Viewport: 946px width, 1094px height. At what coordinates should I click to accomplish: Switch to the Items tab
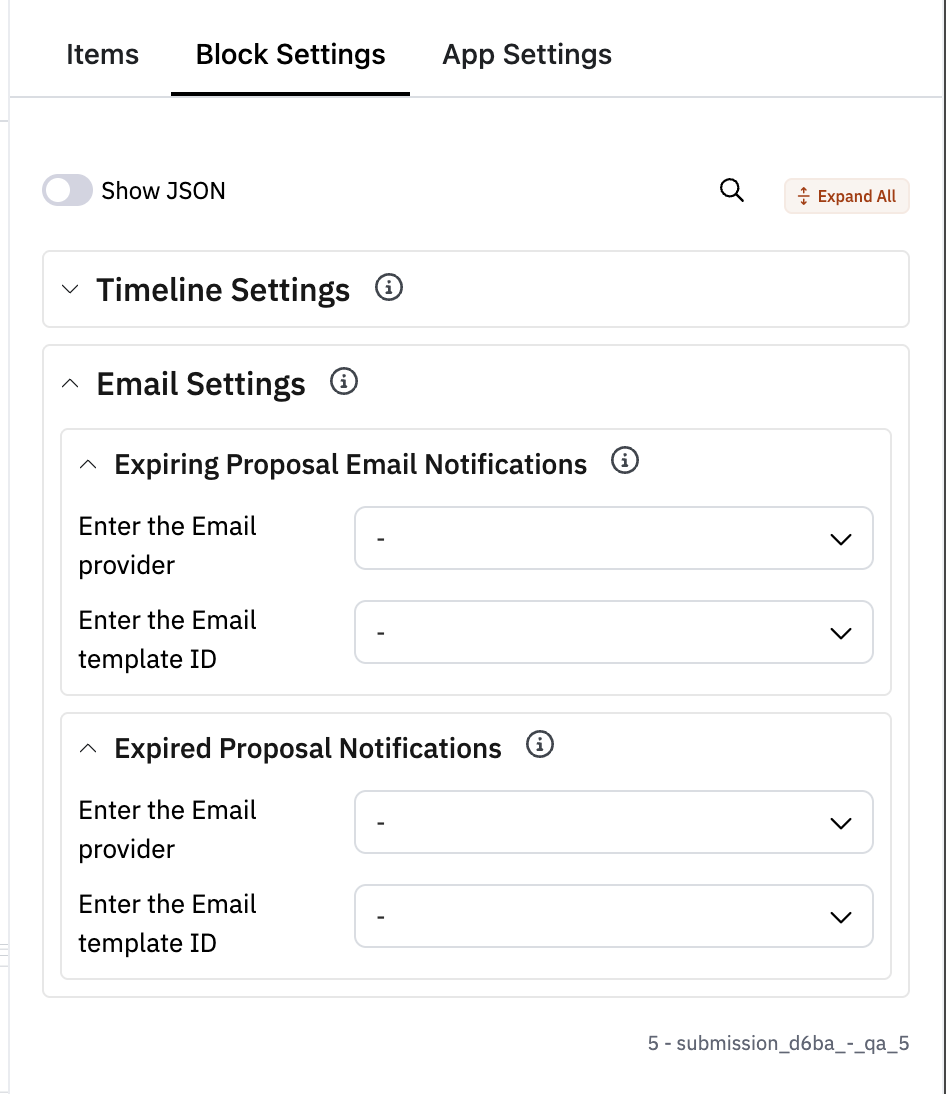pyautogui.click(x=102, y=54)
